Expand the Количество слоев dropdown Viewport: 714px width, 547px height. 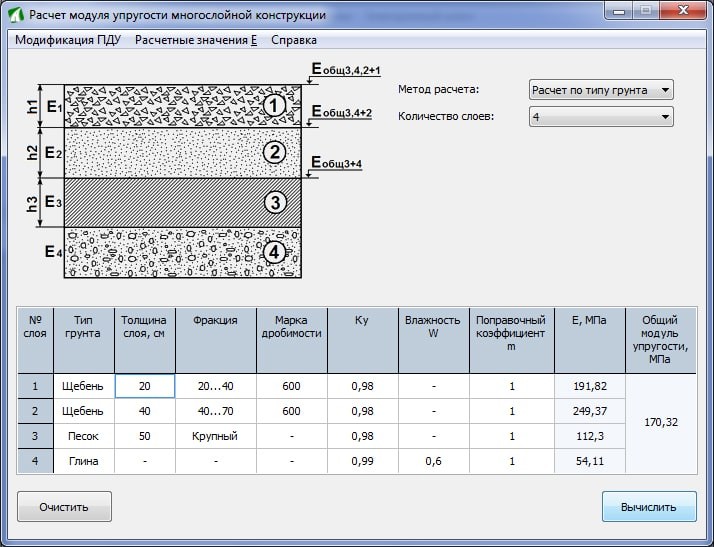point(601,117)
